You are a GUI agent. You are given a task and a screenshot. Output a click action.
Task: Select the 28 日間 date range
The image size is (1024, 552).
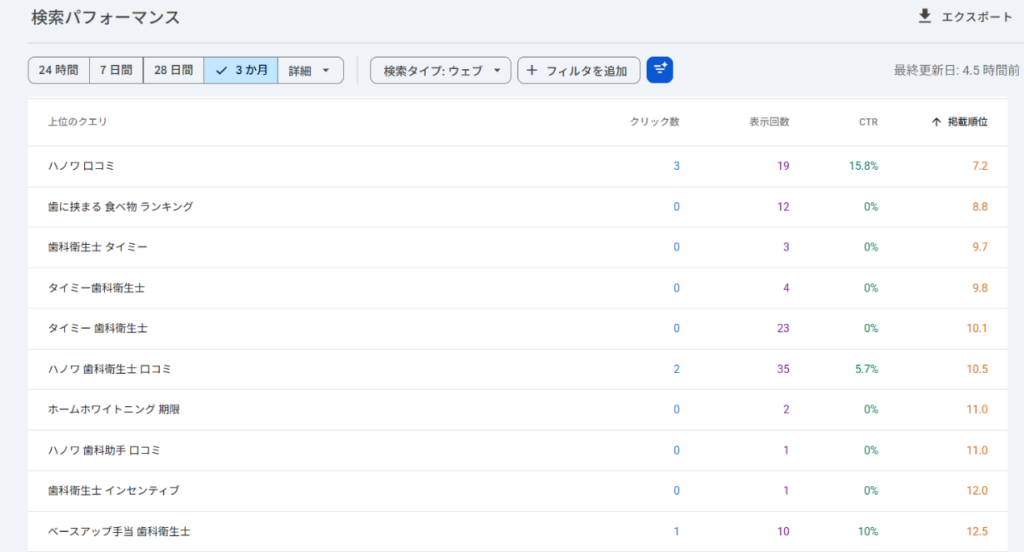(174, 70)
